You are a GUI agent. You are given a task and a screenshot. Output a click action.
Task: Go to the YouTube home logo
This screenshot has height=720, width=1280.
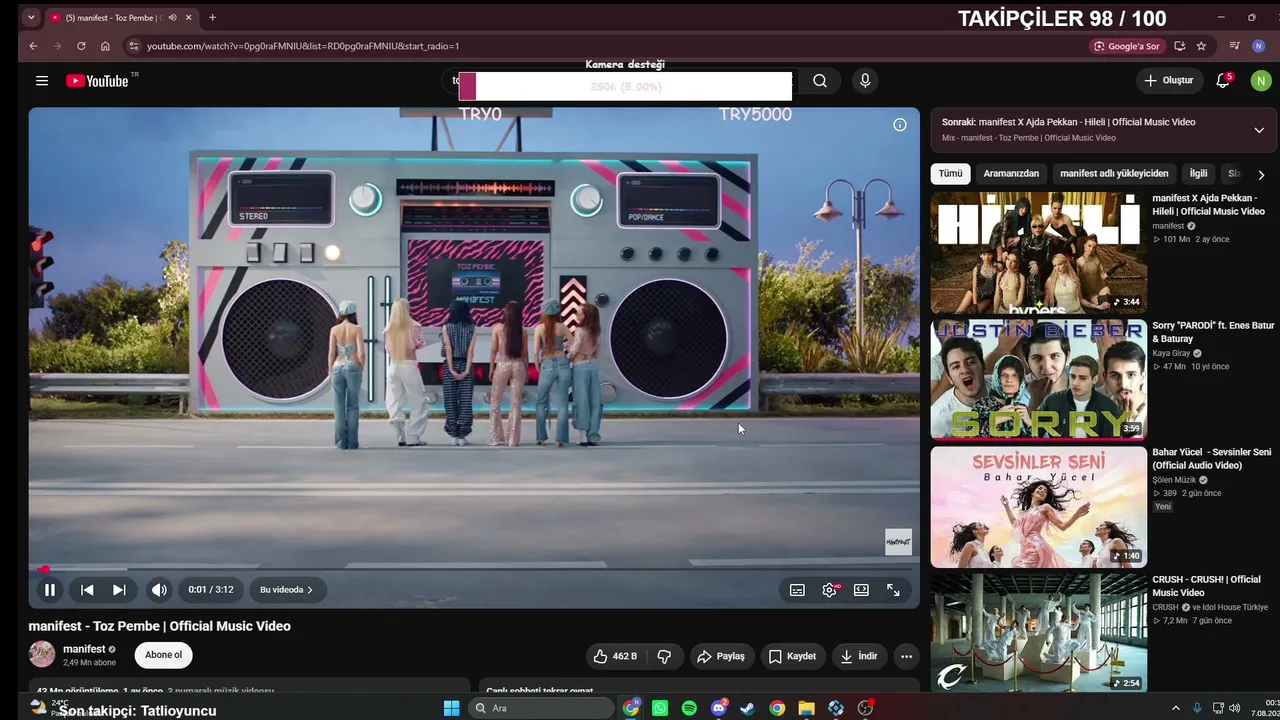coord(98,81)
